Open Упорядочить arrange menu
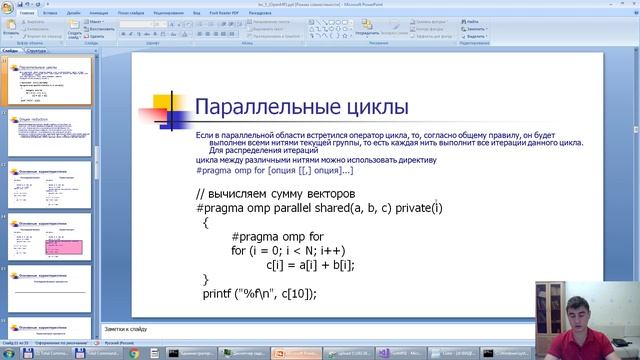The image size is (640, 360). 367,27
